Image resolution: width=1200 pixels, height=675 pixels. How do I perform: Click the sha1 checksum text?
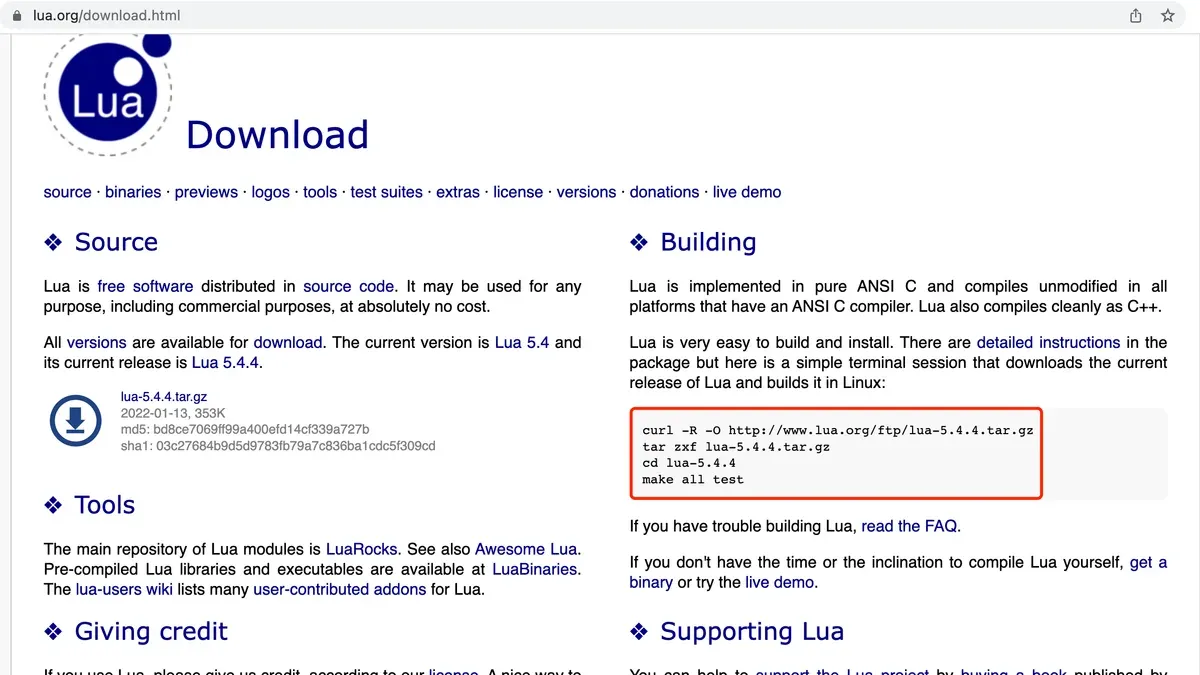pyautogui.click(x=278, y=446)
